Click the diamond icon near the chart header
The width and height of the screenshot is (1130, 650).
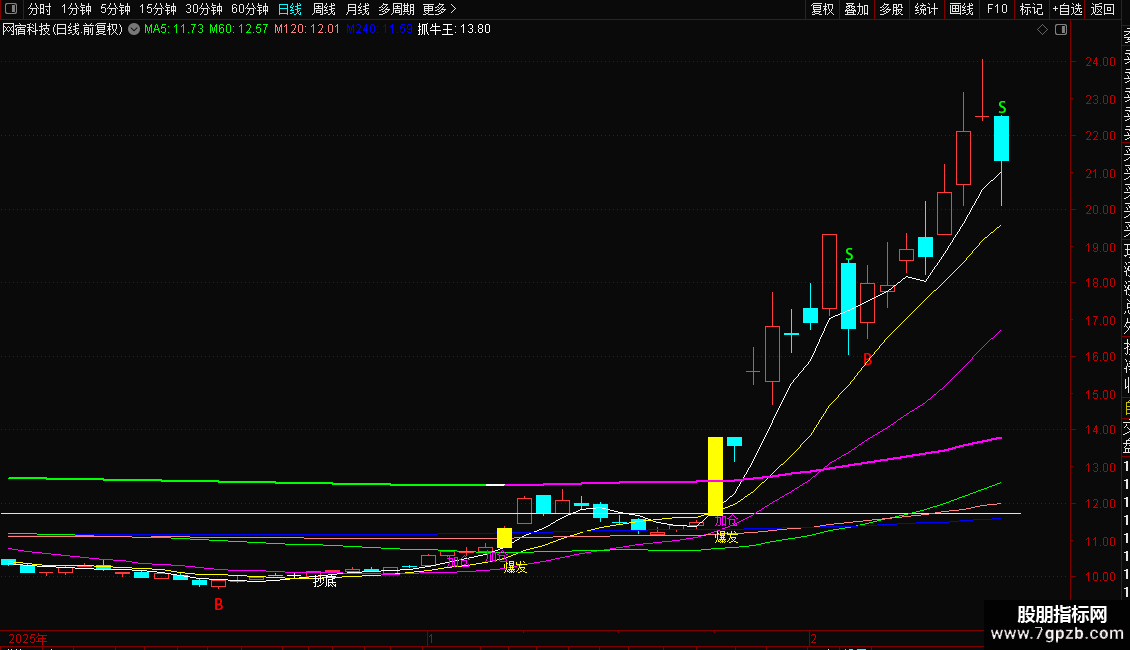1042,30
